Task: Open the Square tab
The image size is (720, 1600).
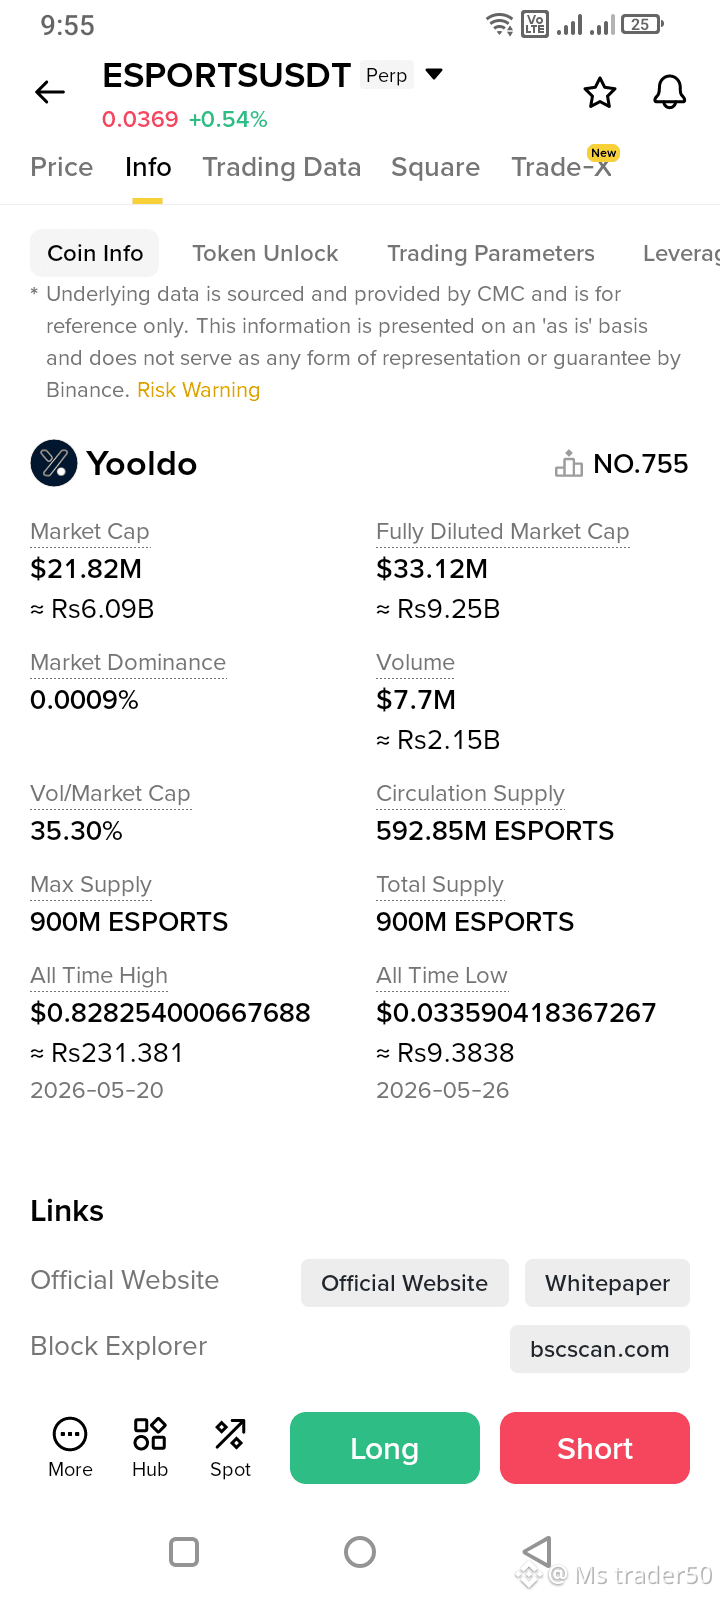Action: [436, 167]
